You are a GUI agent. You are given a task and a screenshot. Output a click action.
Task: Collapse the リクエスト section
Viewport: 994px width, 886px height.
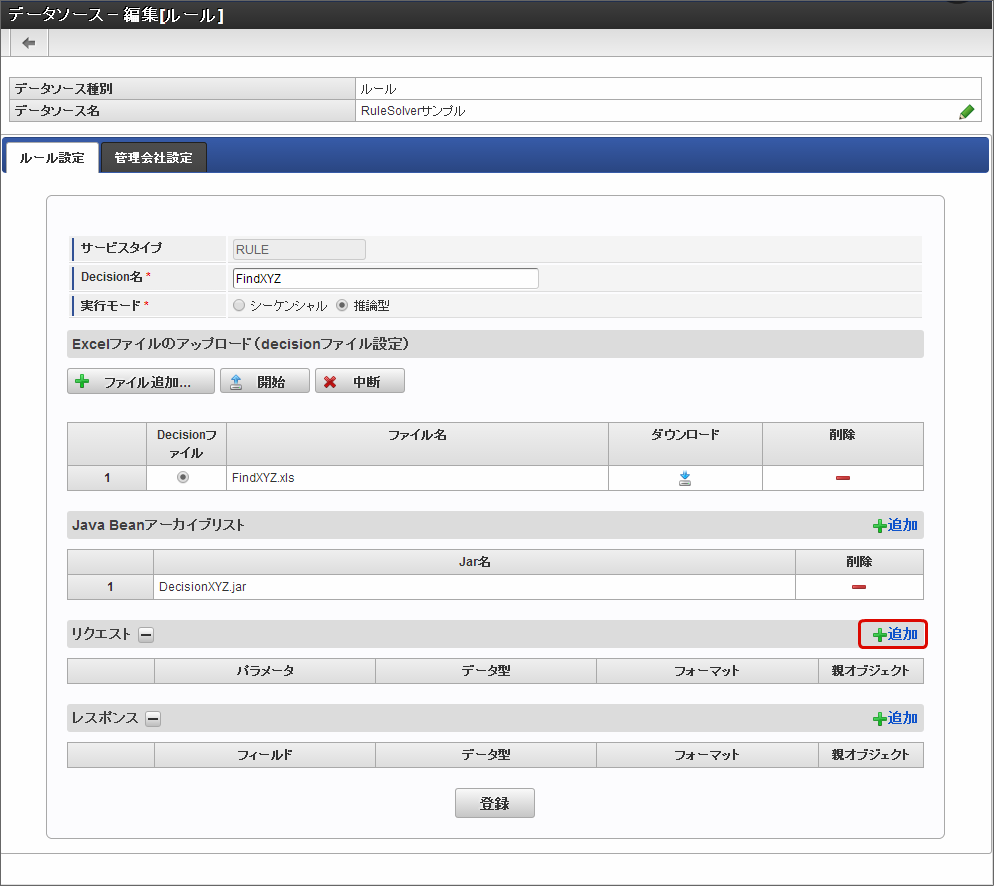(146, 634)
